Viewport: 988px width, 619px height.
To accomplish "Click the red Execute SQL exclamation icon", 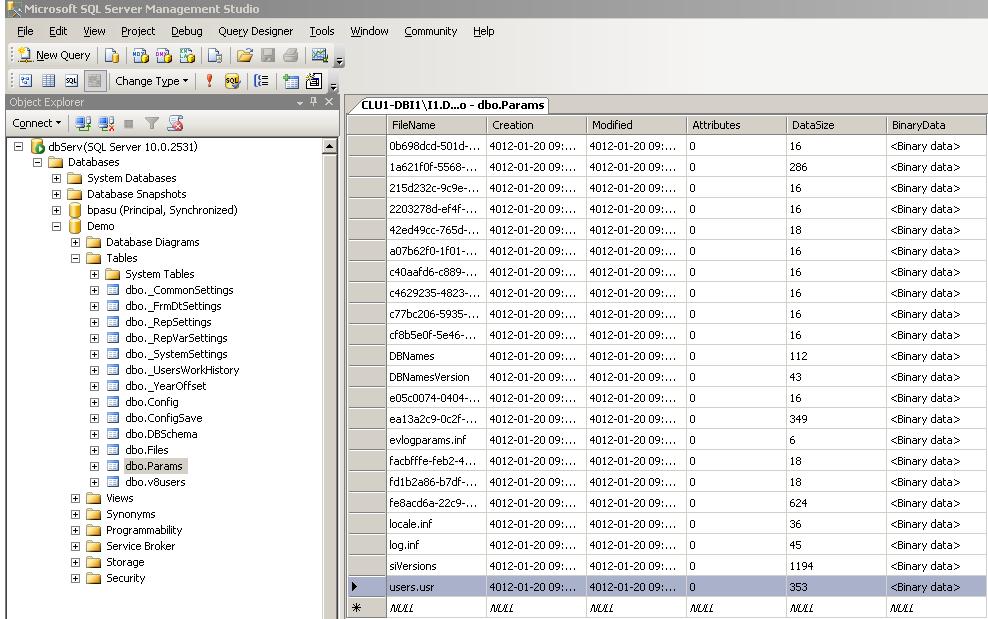I will pyautogui.click(x=209, y=81).
